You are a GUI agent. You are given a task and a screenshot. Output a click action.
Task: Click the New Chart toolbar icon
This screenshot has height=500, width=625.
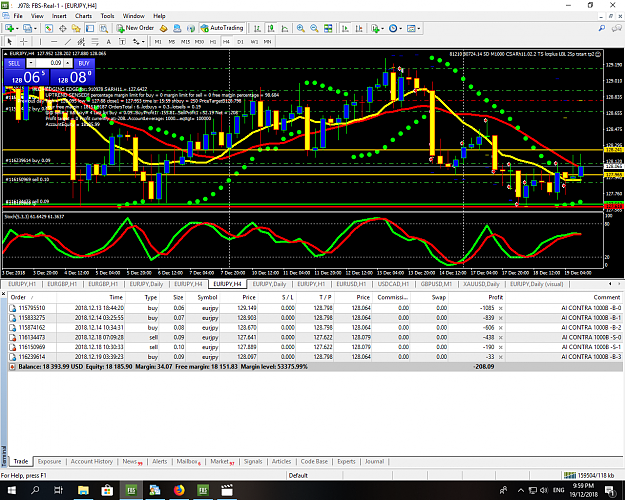pyautogui.click(x=9, y=28)
